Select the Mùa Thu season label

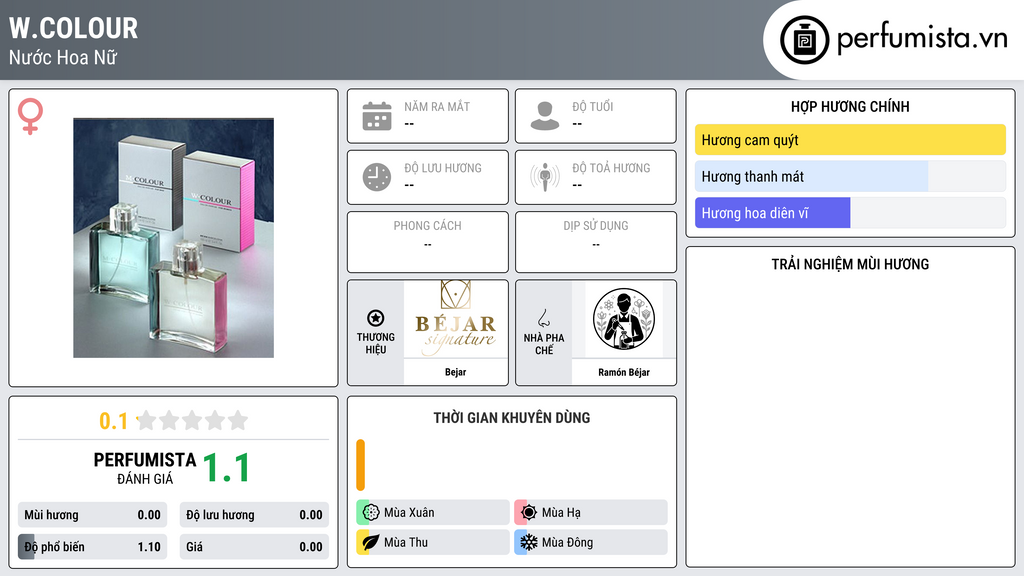pos(406,542)
